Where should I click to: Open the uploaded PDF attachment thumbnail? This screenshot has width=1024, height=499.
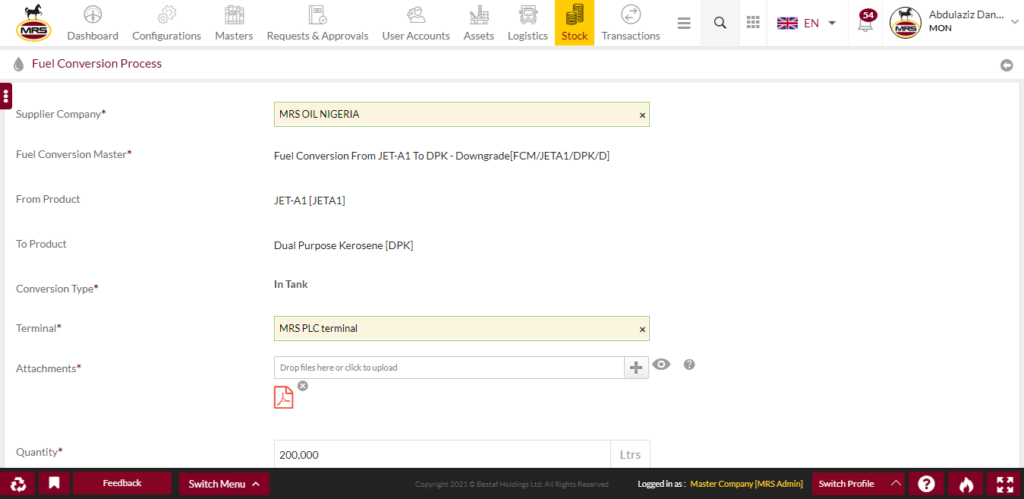tap(283, 397)
